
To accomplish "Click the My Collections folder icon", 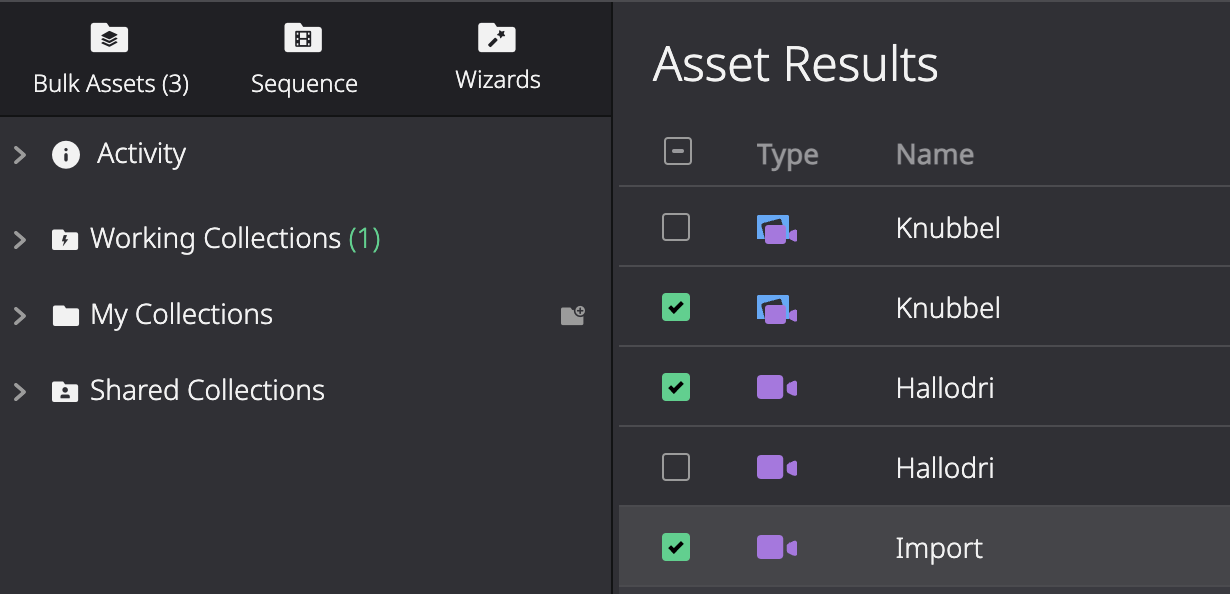I will pos(66,316).
